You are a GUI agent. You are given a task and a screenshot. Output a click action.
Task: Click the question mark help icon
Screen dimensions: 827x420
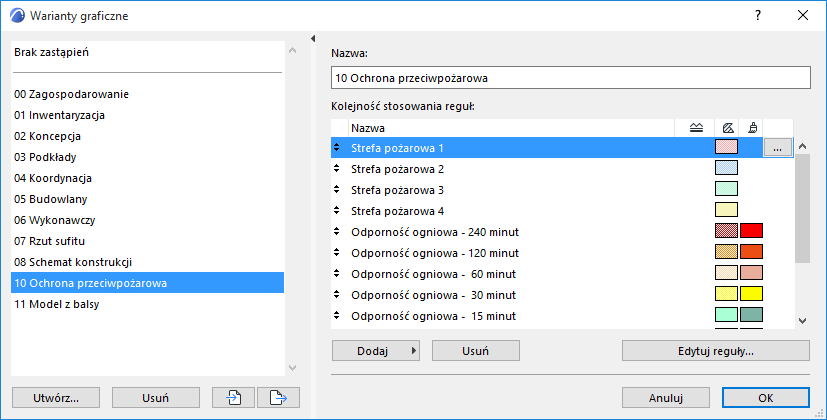point(758,15)
